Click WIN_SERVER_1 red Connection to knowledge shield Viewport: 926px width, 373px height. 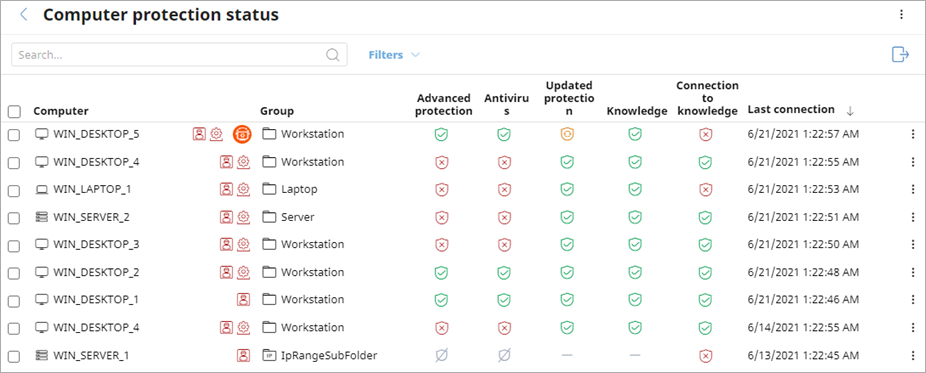(705, 355)
